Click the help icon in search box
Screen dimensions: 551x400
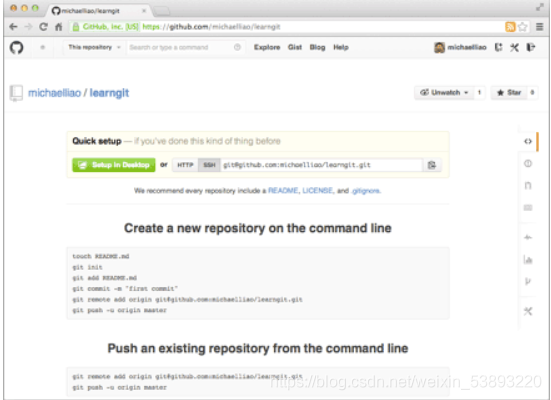pyautogui.click(x=237, y=47)
